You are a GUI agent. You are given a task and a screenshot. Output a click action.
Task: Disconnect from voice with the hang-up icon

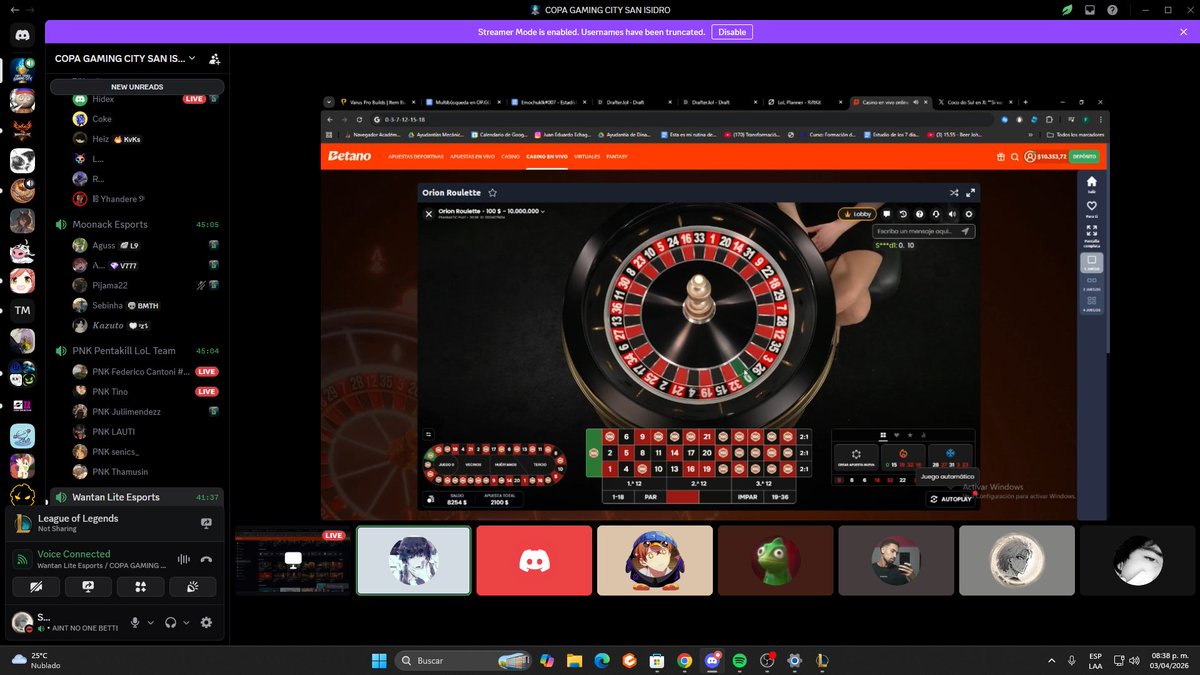[x=206, y=560]
